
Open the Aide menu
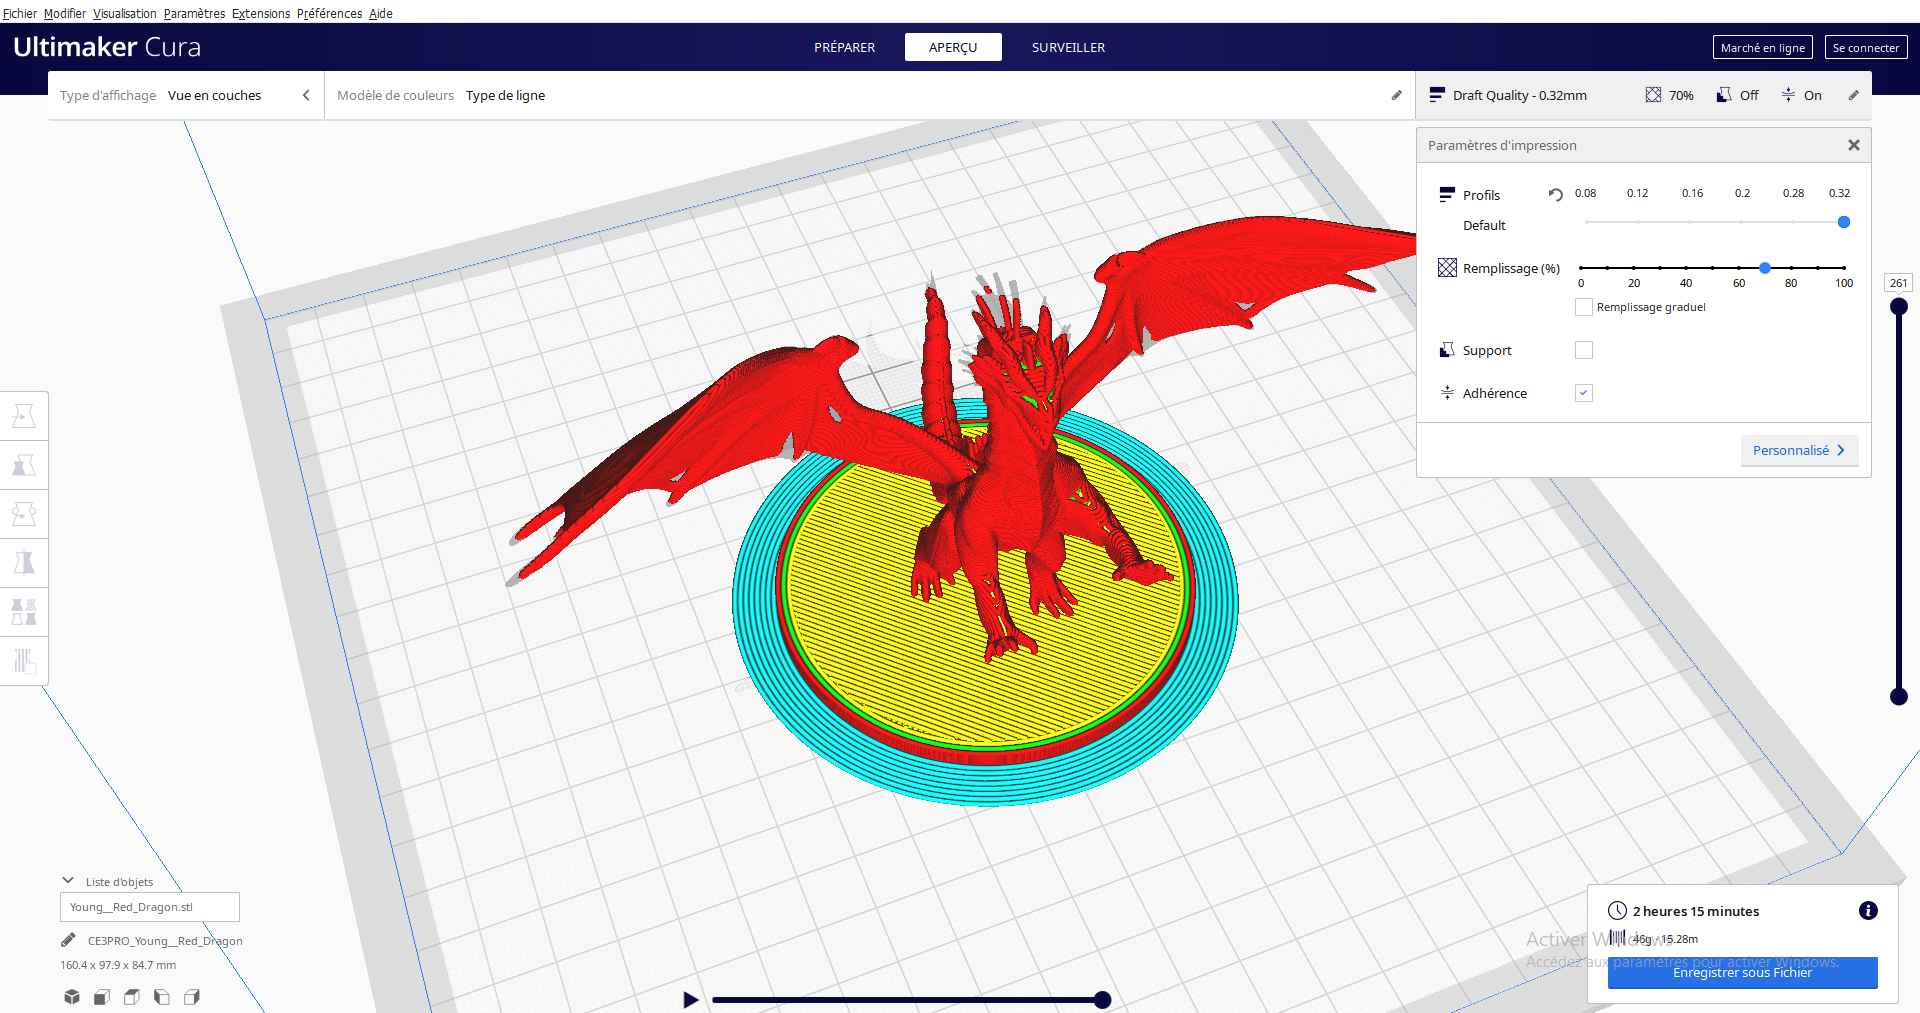point(381,13)
